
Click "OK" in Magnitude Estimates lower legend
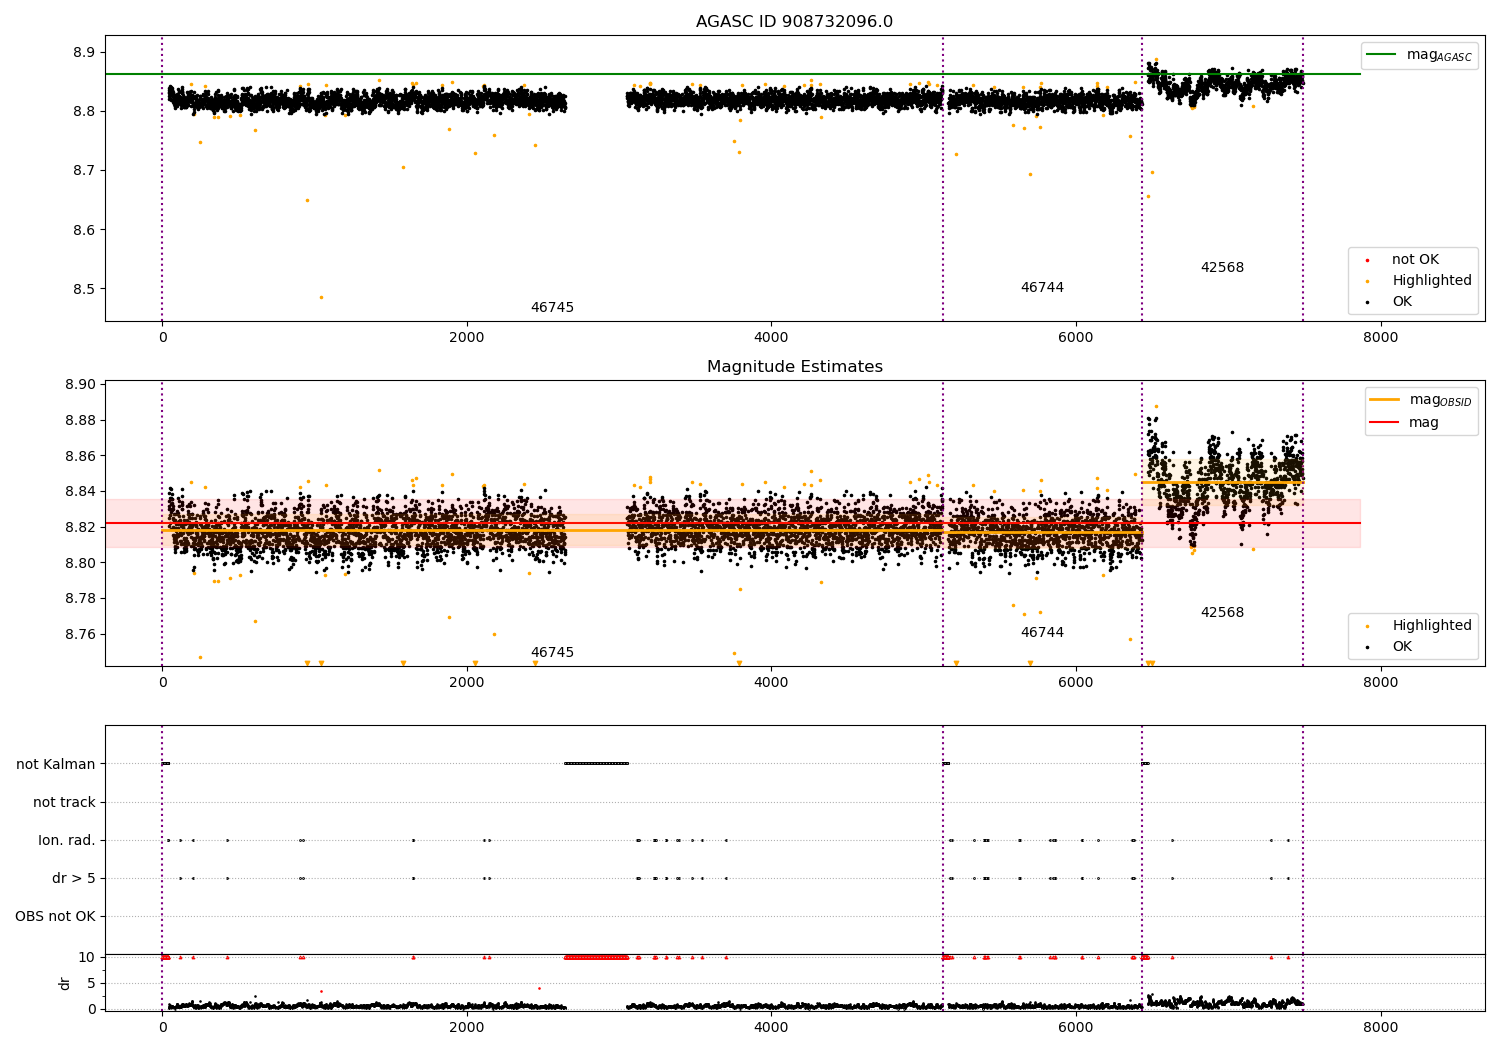[x=1402, y=647]
